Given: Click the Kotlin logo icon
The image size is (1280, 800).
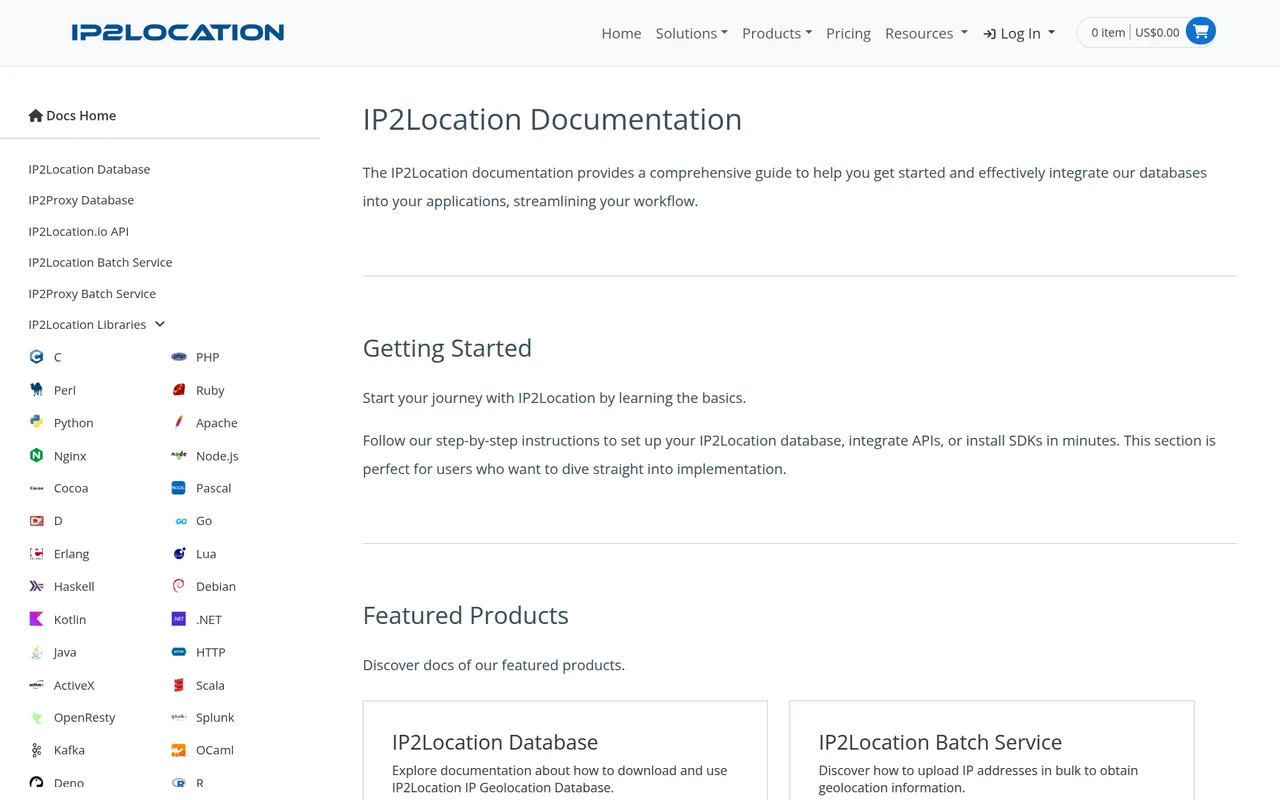Looking at the screenshot, I should 36,619.
